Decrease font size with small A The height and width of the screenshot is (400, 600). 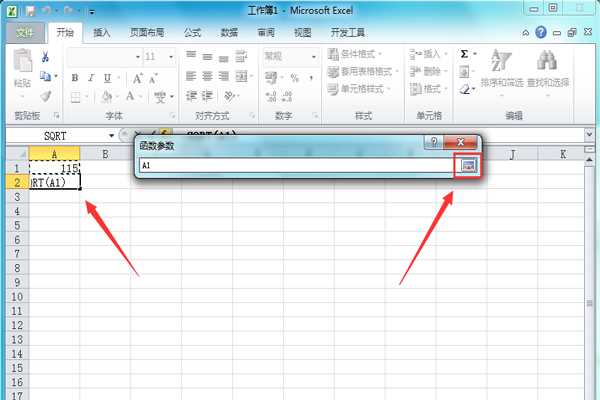pos(153,79)
